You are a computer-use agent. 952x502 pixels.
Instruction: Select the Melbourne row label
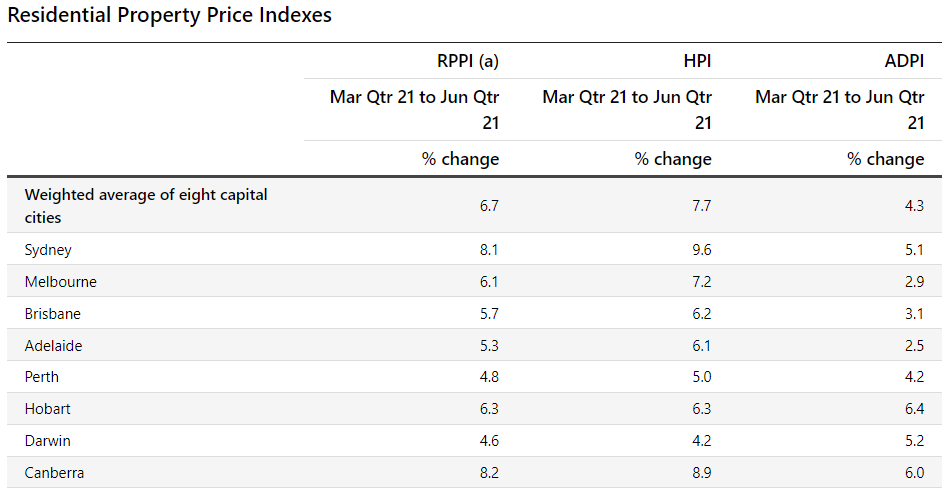click(61, 282)
